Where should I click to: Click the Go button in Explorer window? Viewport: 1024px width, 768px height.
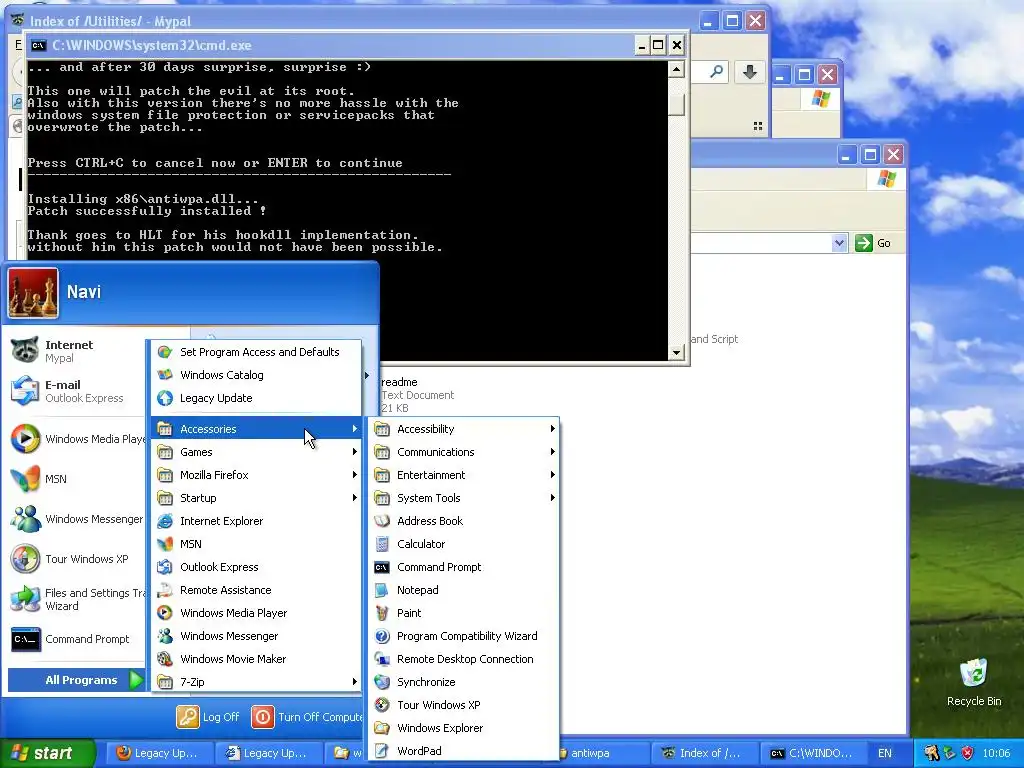point(873,243)
